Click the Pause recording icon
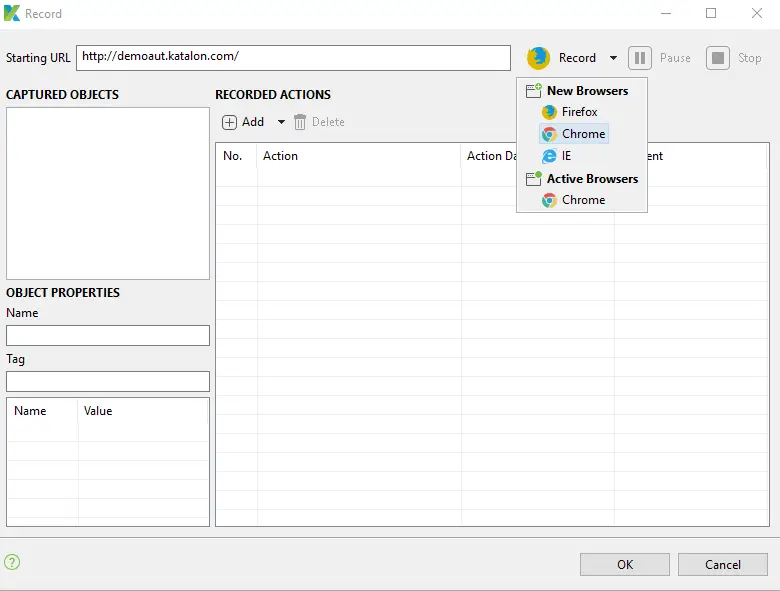 click(x=640, y=58)
